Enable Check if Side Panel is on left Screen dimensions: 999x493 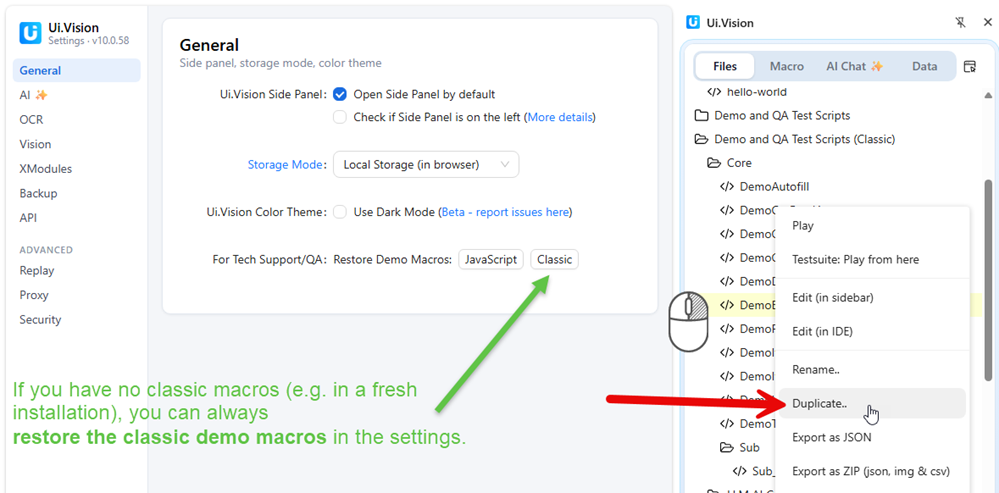tap(340, 117)
